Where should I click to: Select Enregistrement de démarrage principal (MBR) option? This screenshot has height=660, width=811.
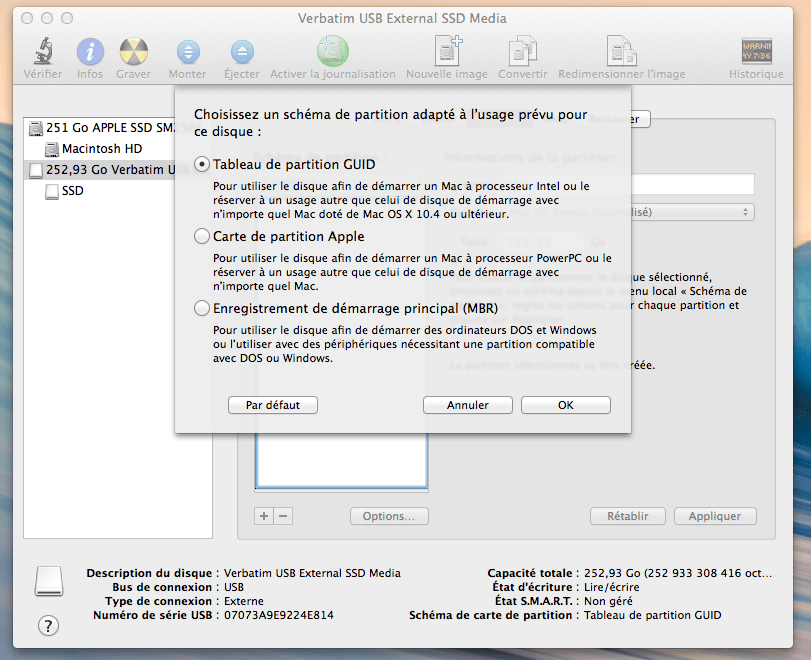pos(202,308)
